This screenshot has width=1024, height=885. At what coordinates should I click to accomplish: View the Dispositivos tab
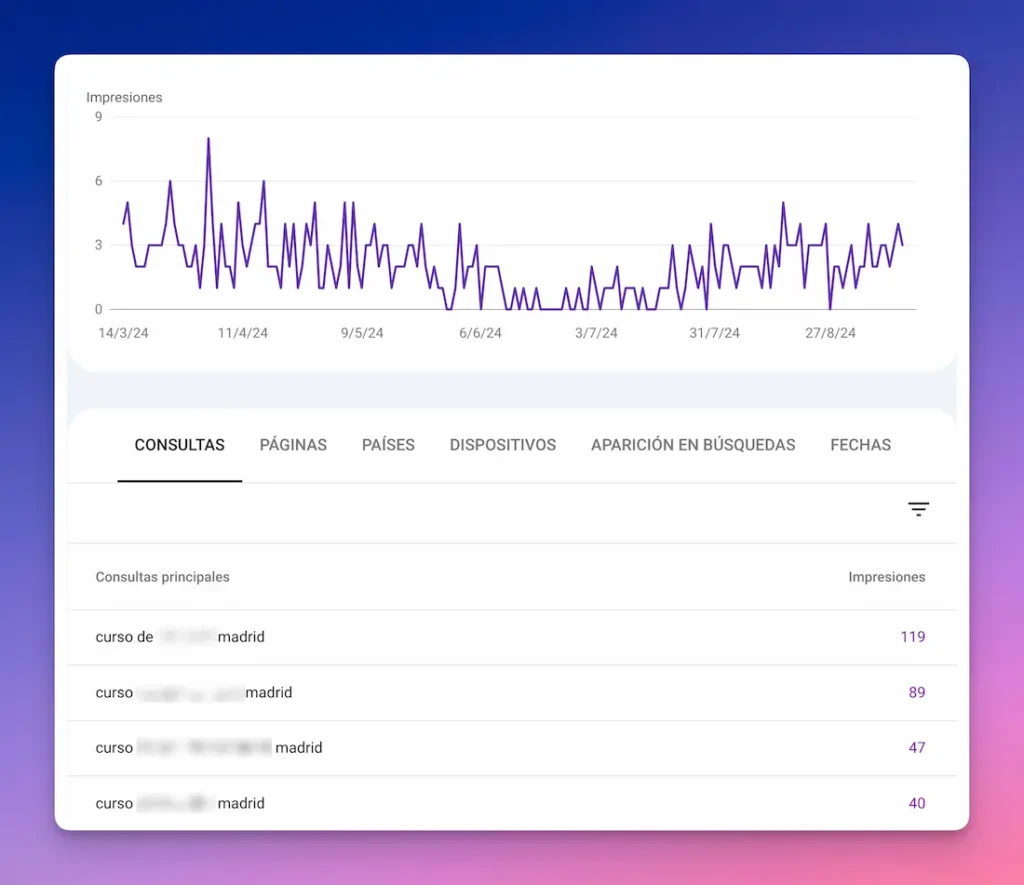[503, 445]
